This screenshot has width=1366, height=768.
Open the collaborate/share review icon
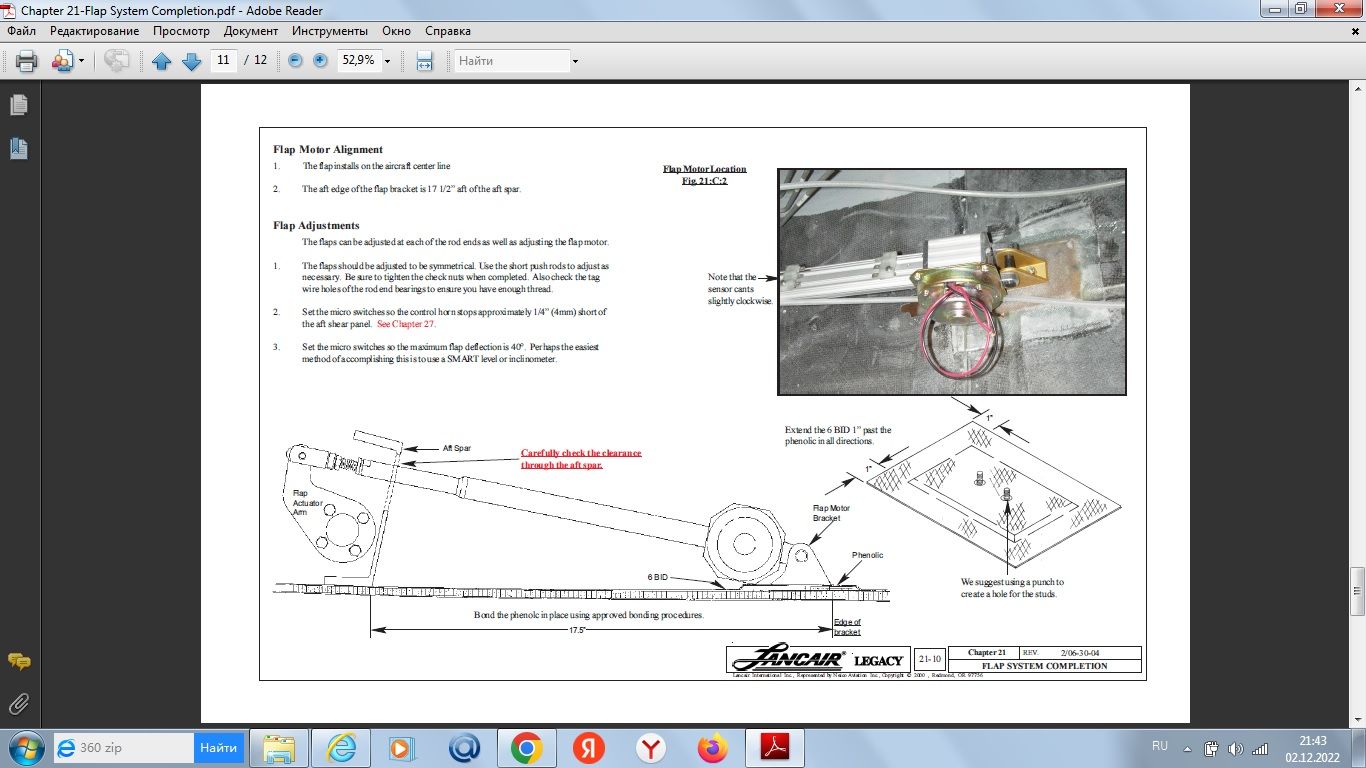tap(62, 61)
